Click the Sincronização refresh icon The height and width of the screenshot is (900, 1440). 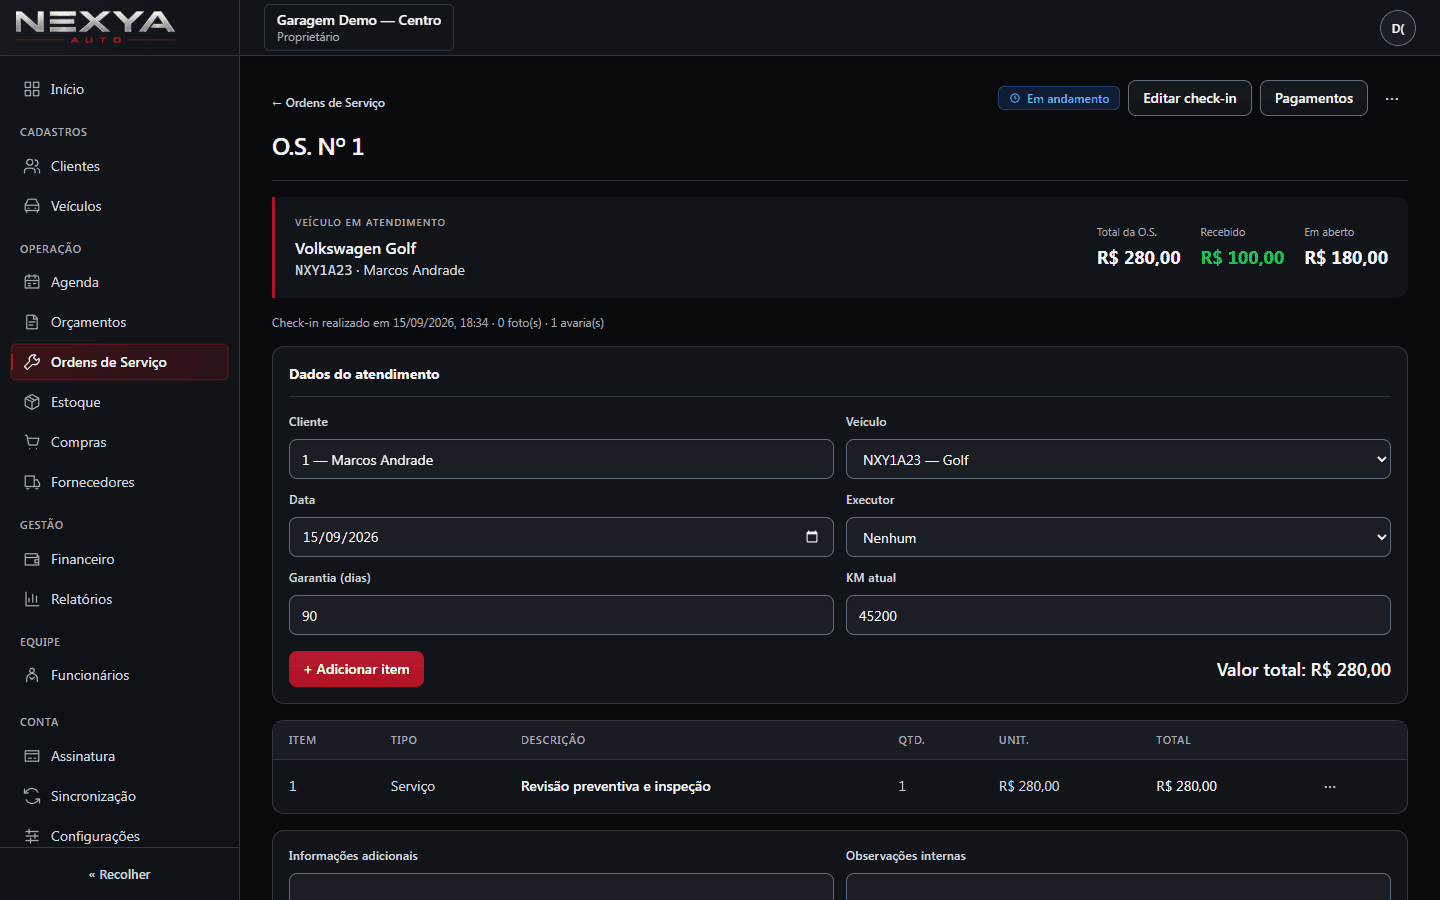tap(32, 796)
